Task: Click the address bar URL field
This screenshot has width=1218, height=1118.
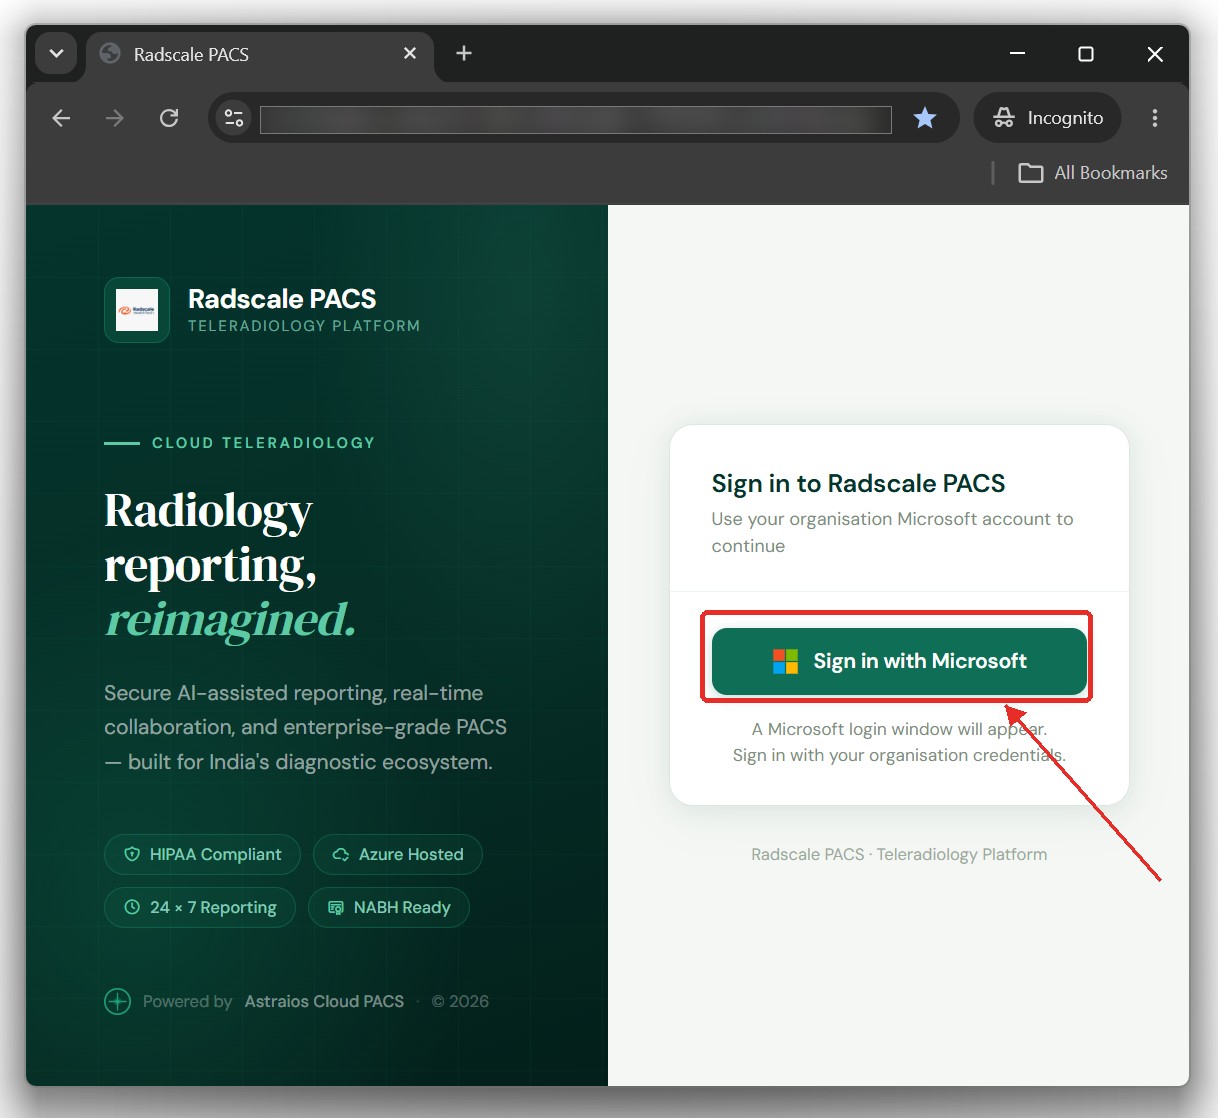Action: (x=576, y=119)
